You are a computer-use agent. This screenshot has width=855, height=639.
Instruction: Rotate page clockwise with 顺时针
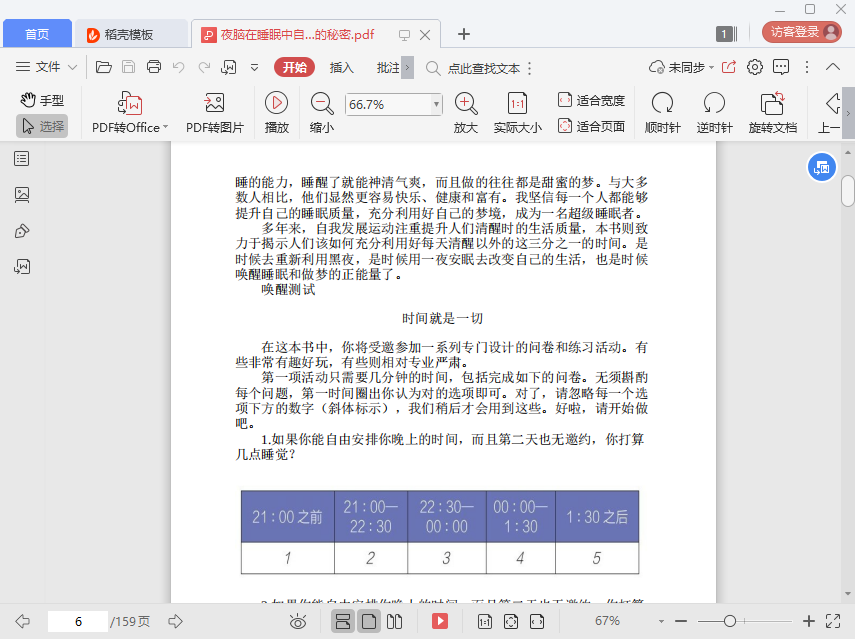662,103
